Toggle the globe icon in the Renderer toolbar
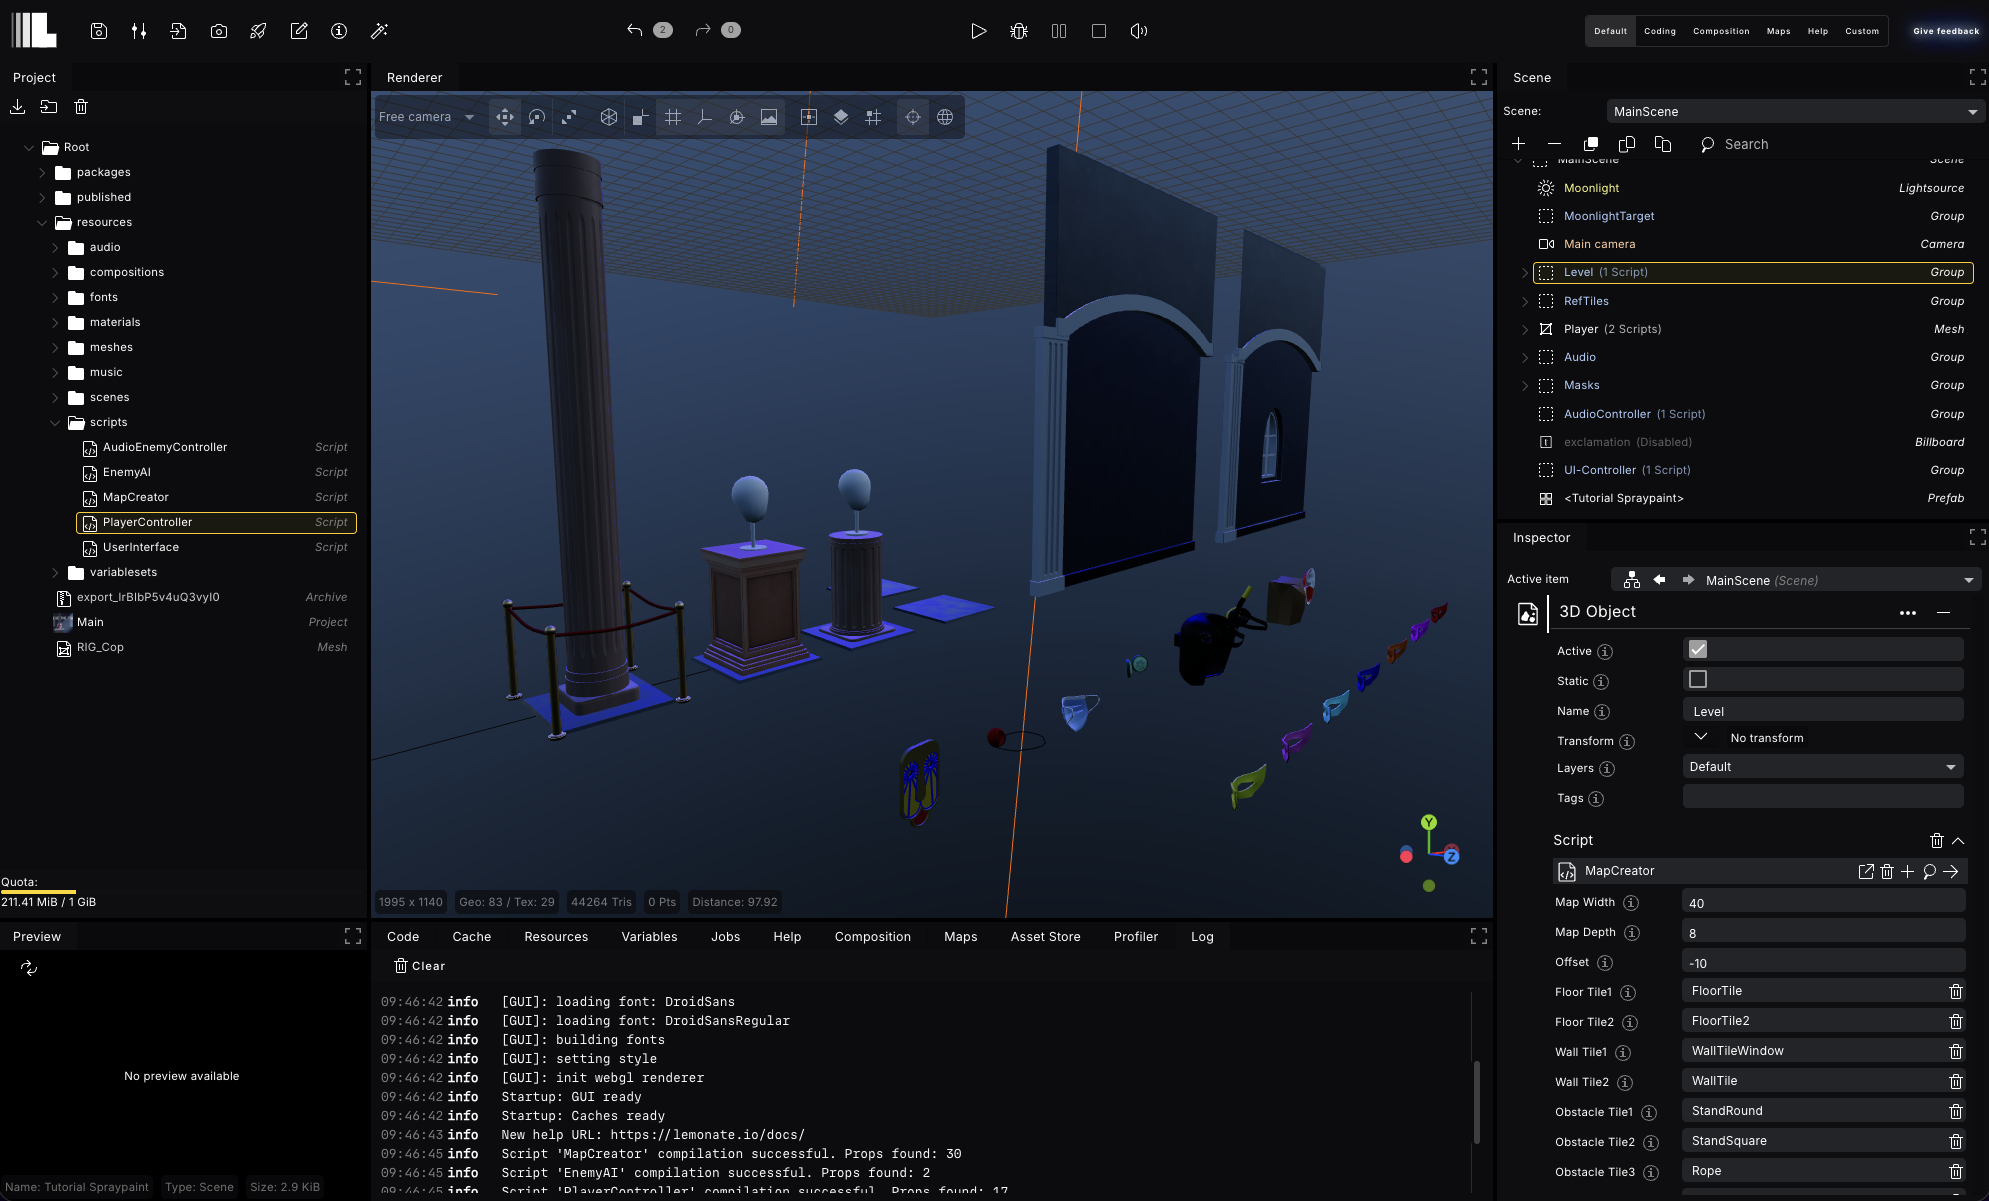Viewport: 1989px width, 1201px height. point(945,117)
